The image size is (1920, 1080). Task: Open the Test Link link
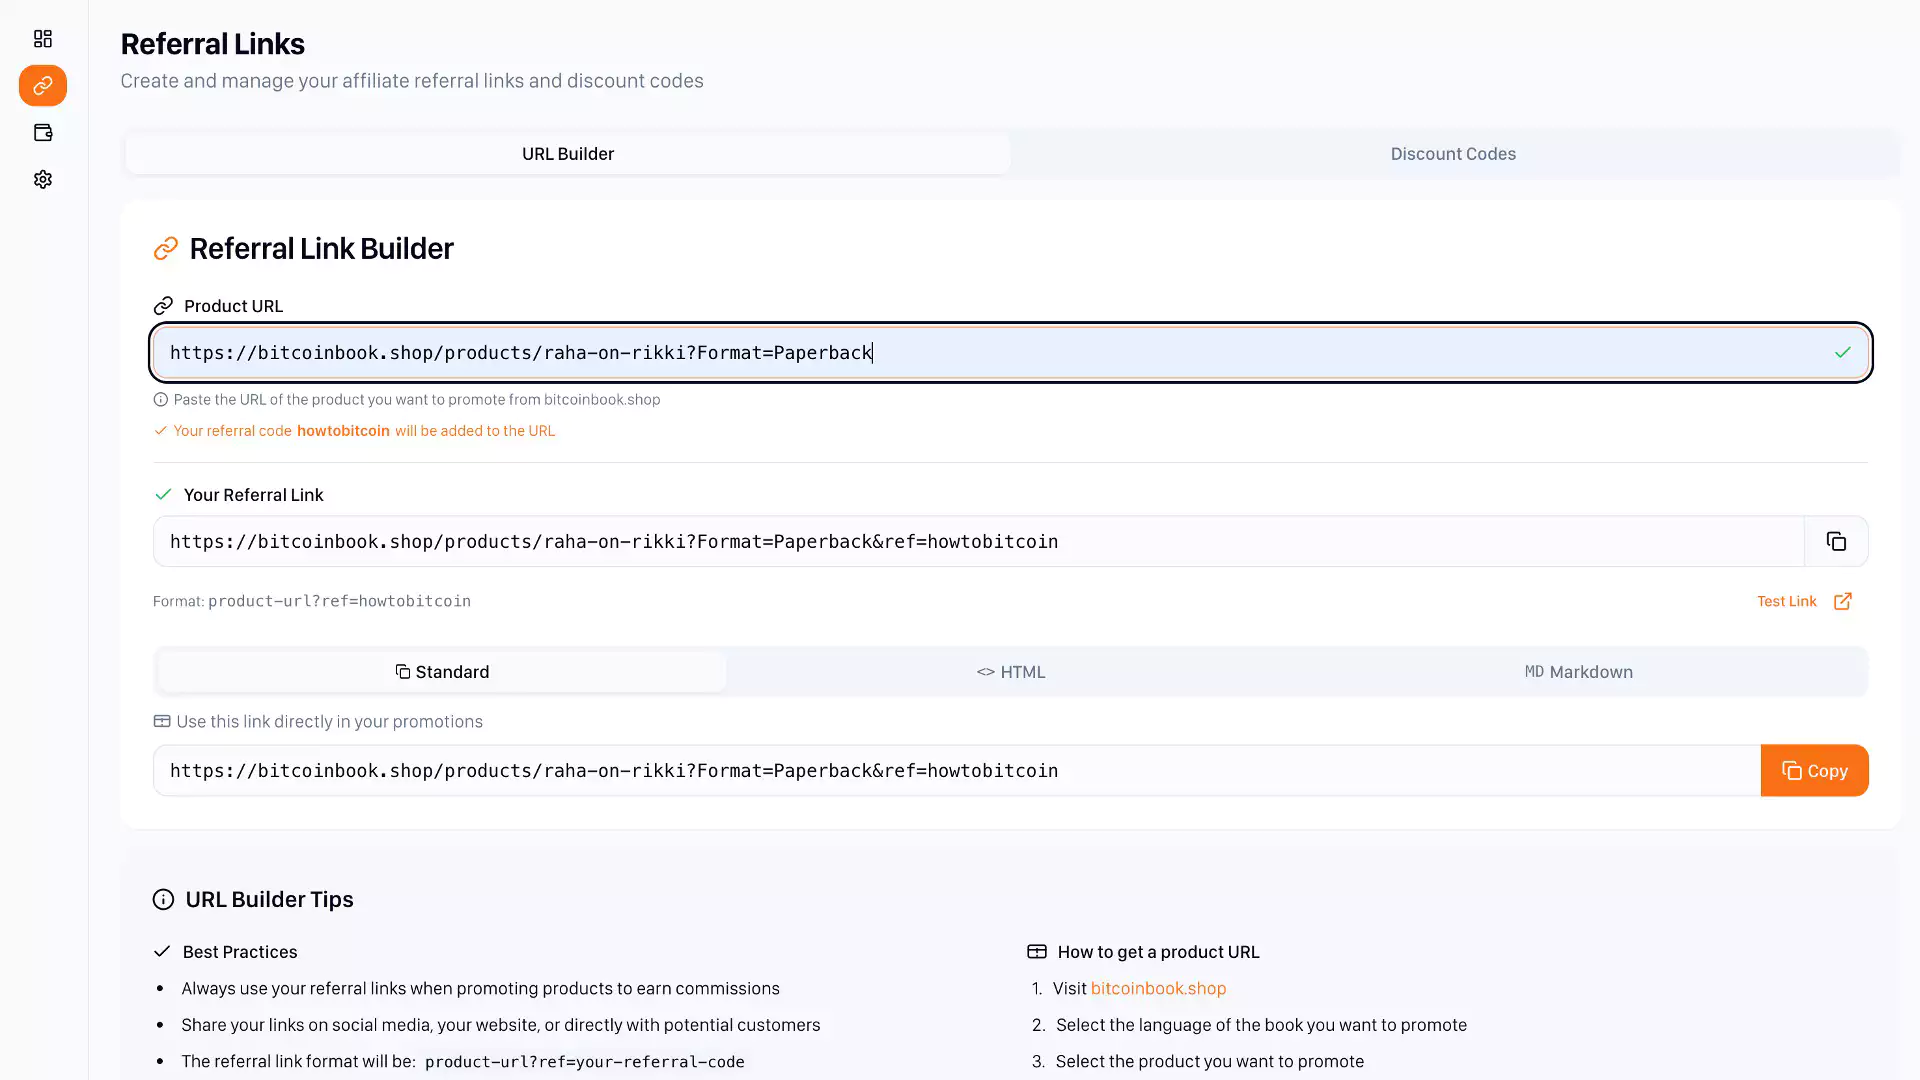1786,601
